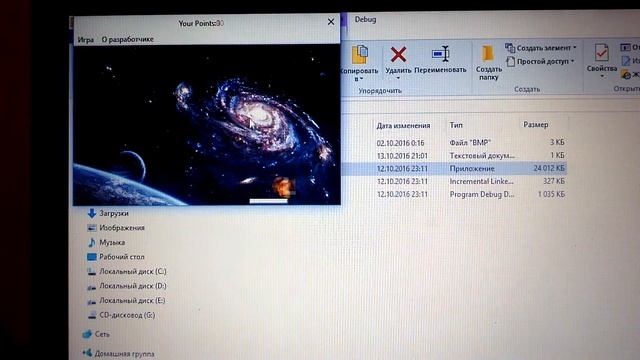The width and height of the screenshot is (640, 360).
Task: Click the white paddle in the game
Action: tap(269, 201)
